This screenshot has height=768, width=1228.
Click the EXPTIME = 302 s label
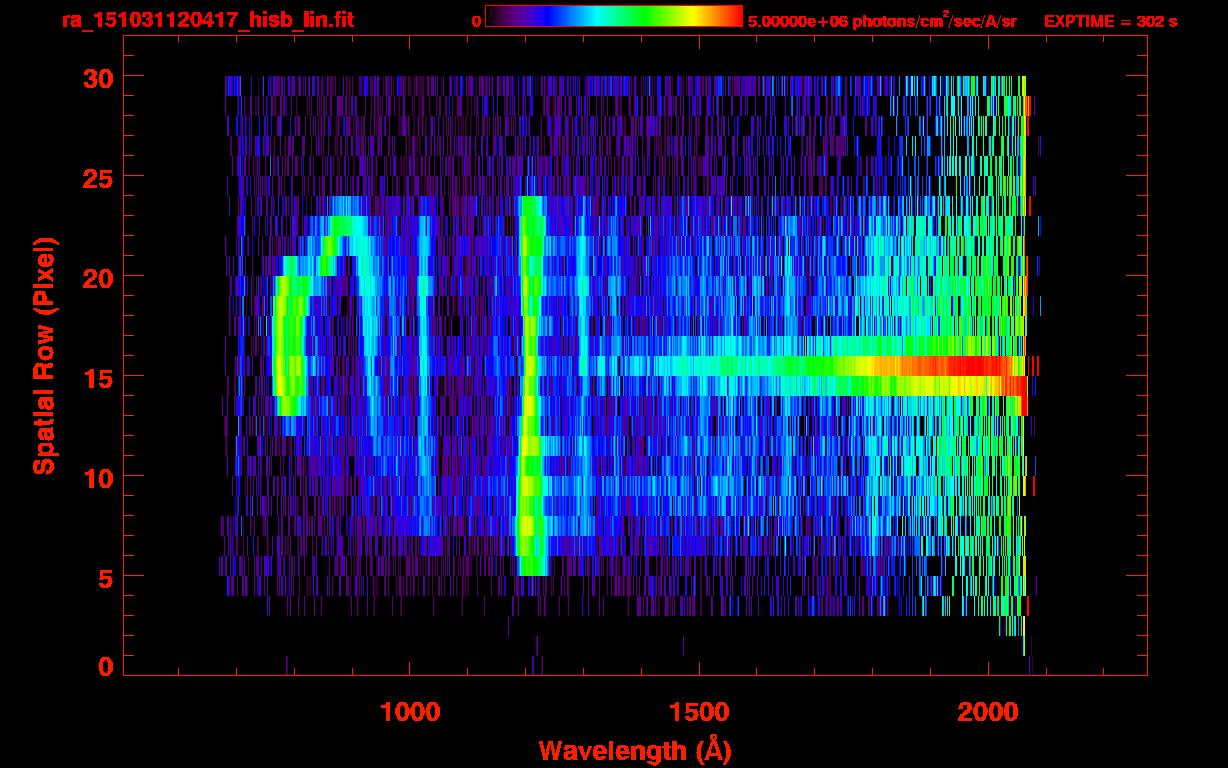tap(1110, 21)
